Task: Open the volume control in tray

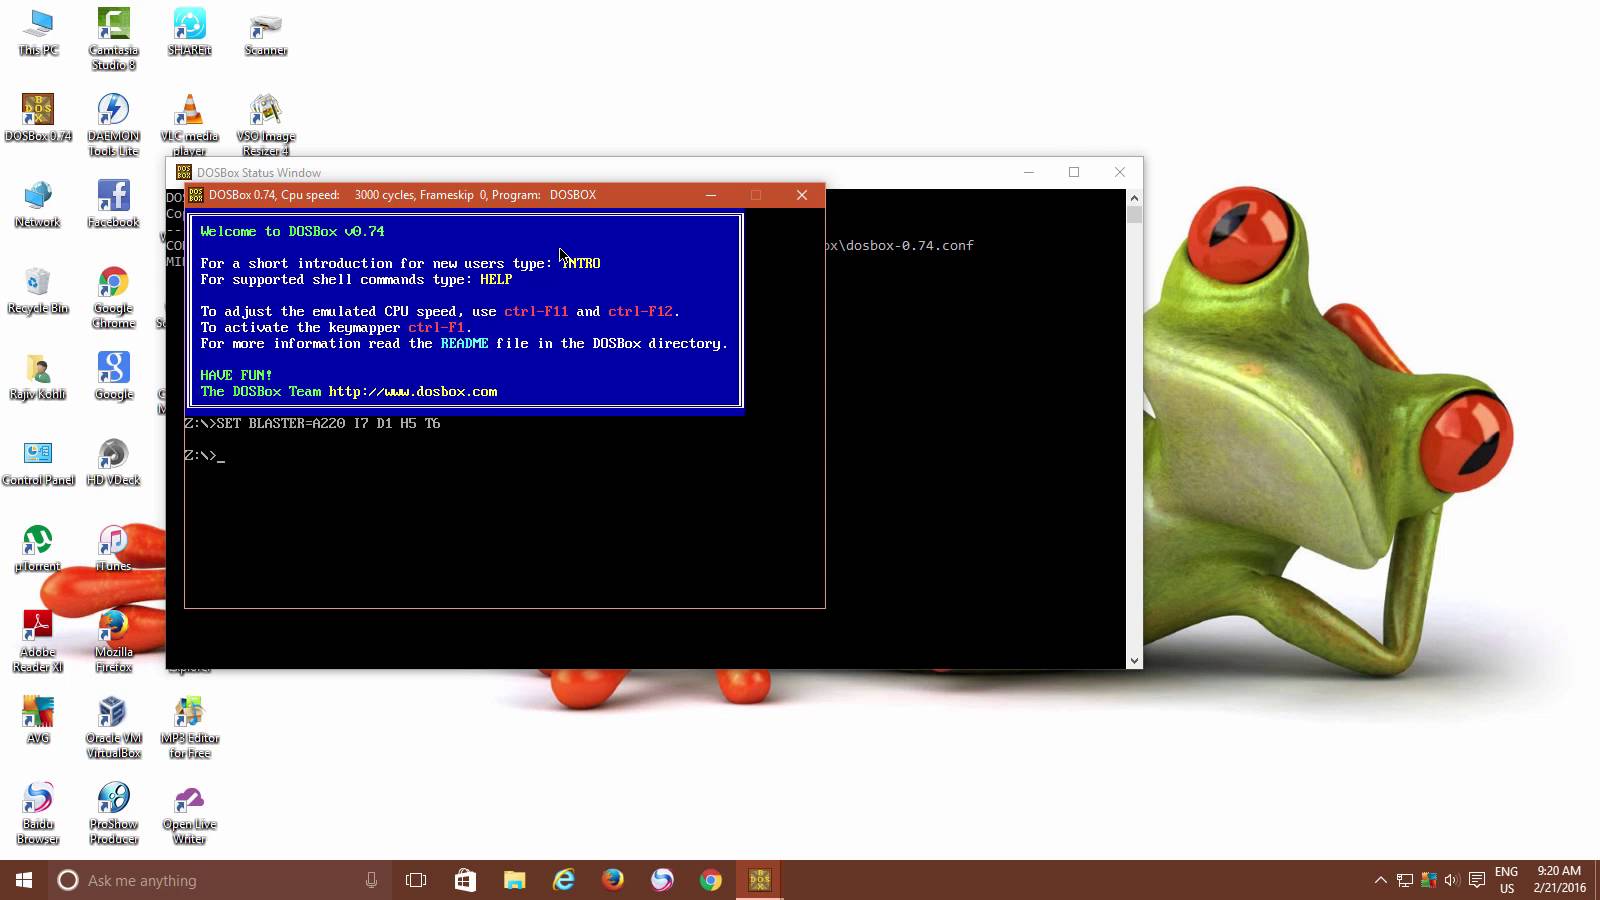Action: coord(1452,880)
